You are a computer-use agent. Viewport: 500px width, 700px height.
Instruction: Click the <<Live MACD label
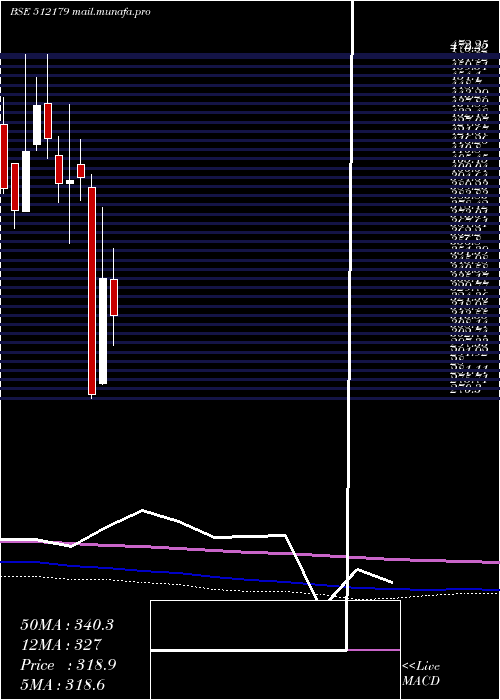(421, 674)
